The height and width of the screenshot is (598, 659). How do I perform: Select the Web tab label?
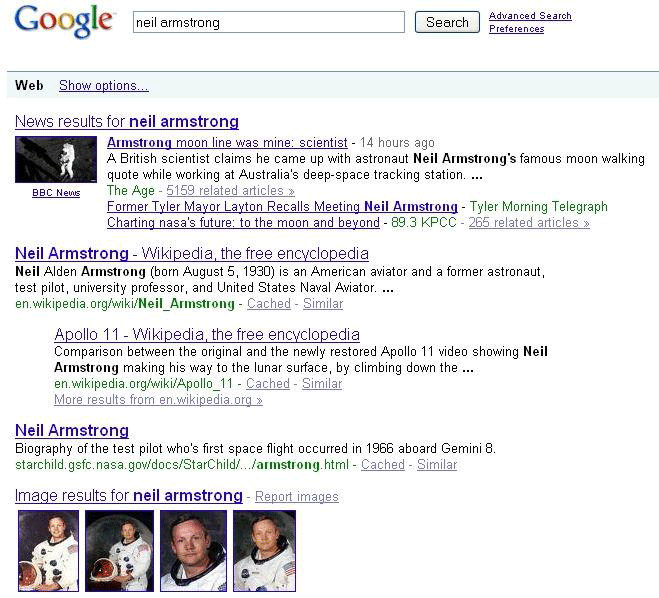[29, 85]
